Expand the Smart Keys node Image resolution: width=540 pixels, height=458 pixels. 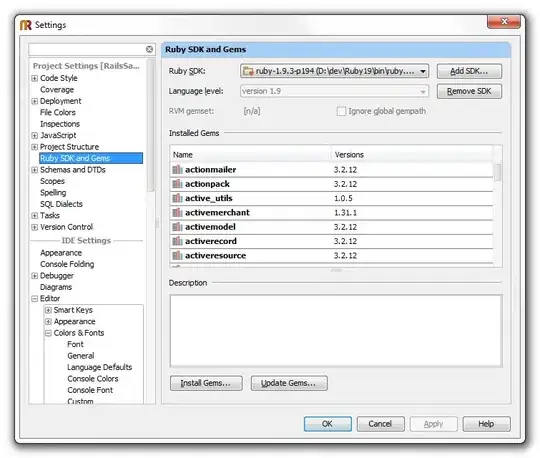[48, 310]
